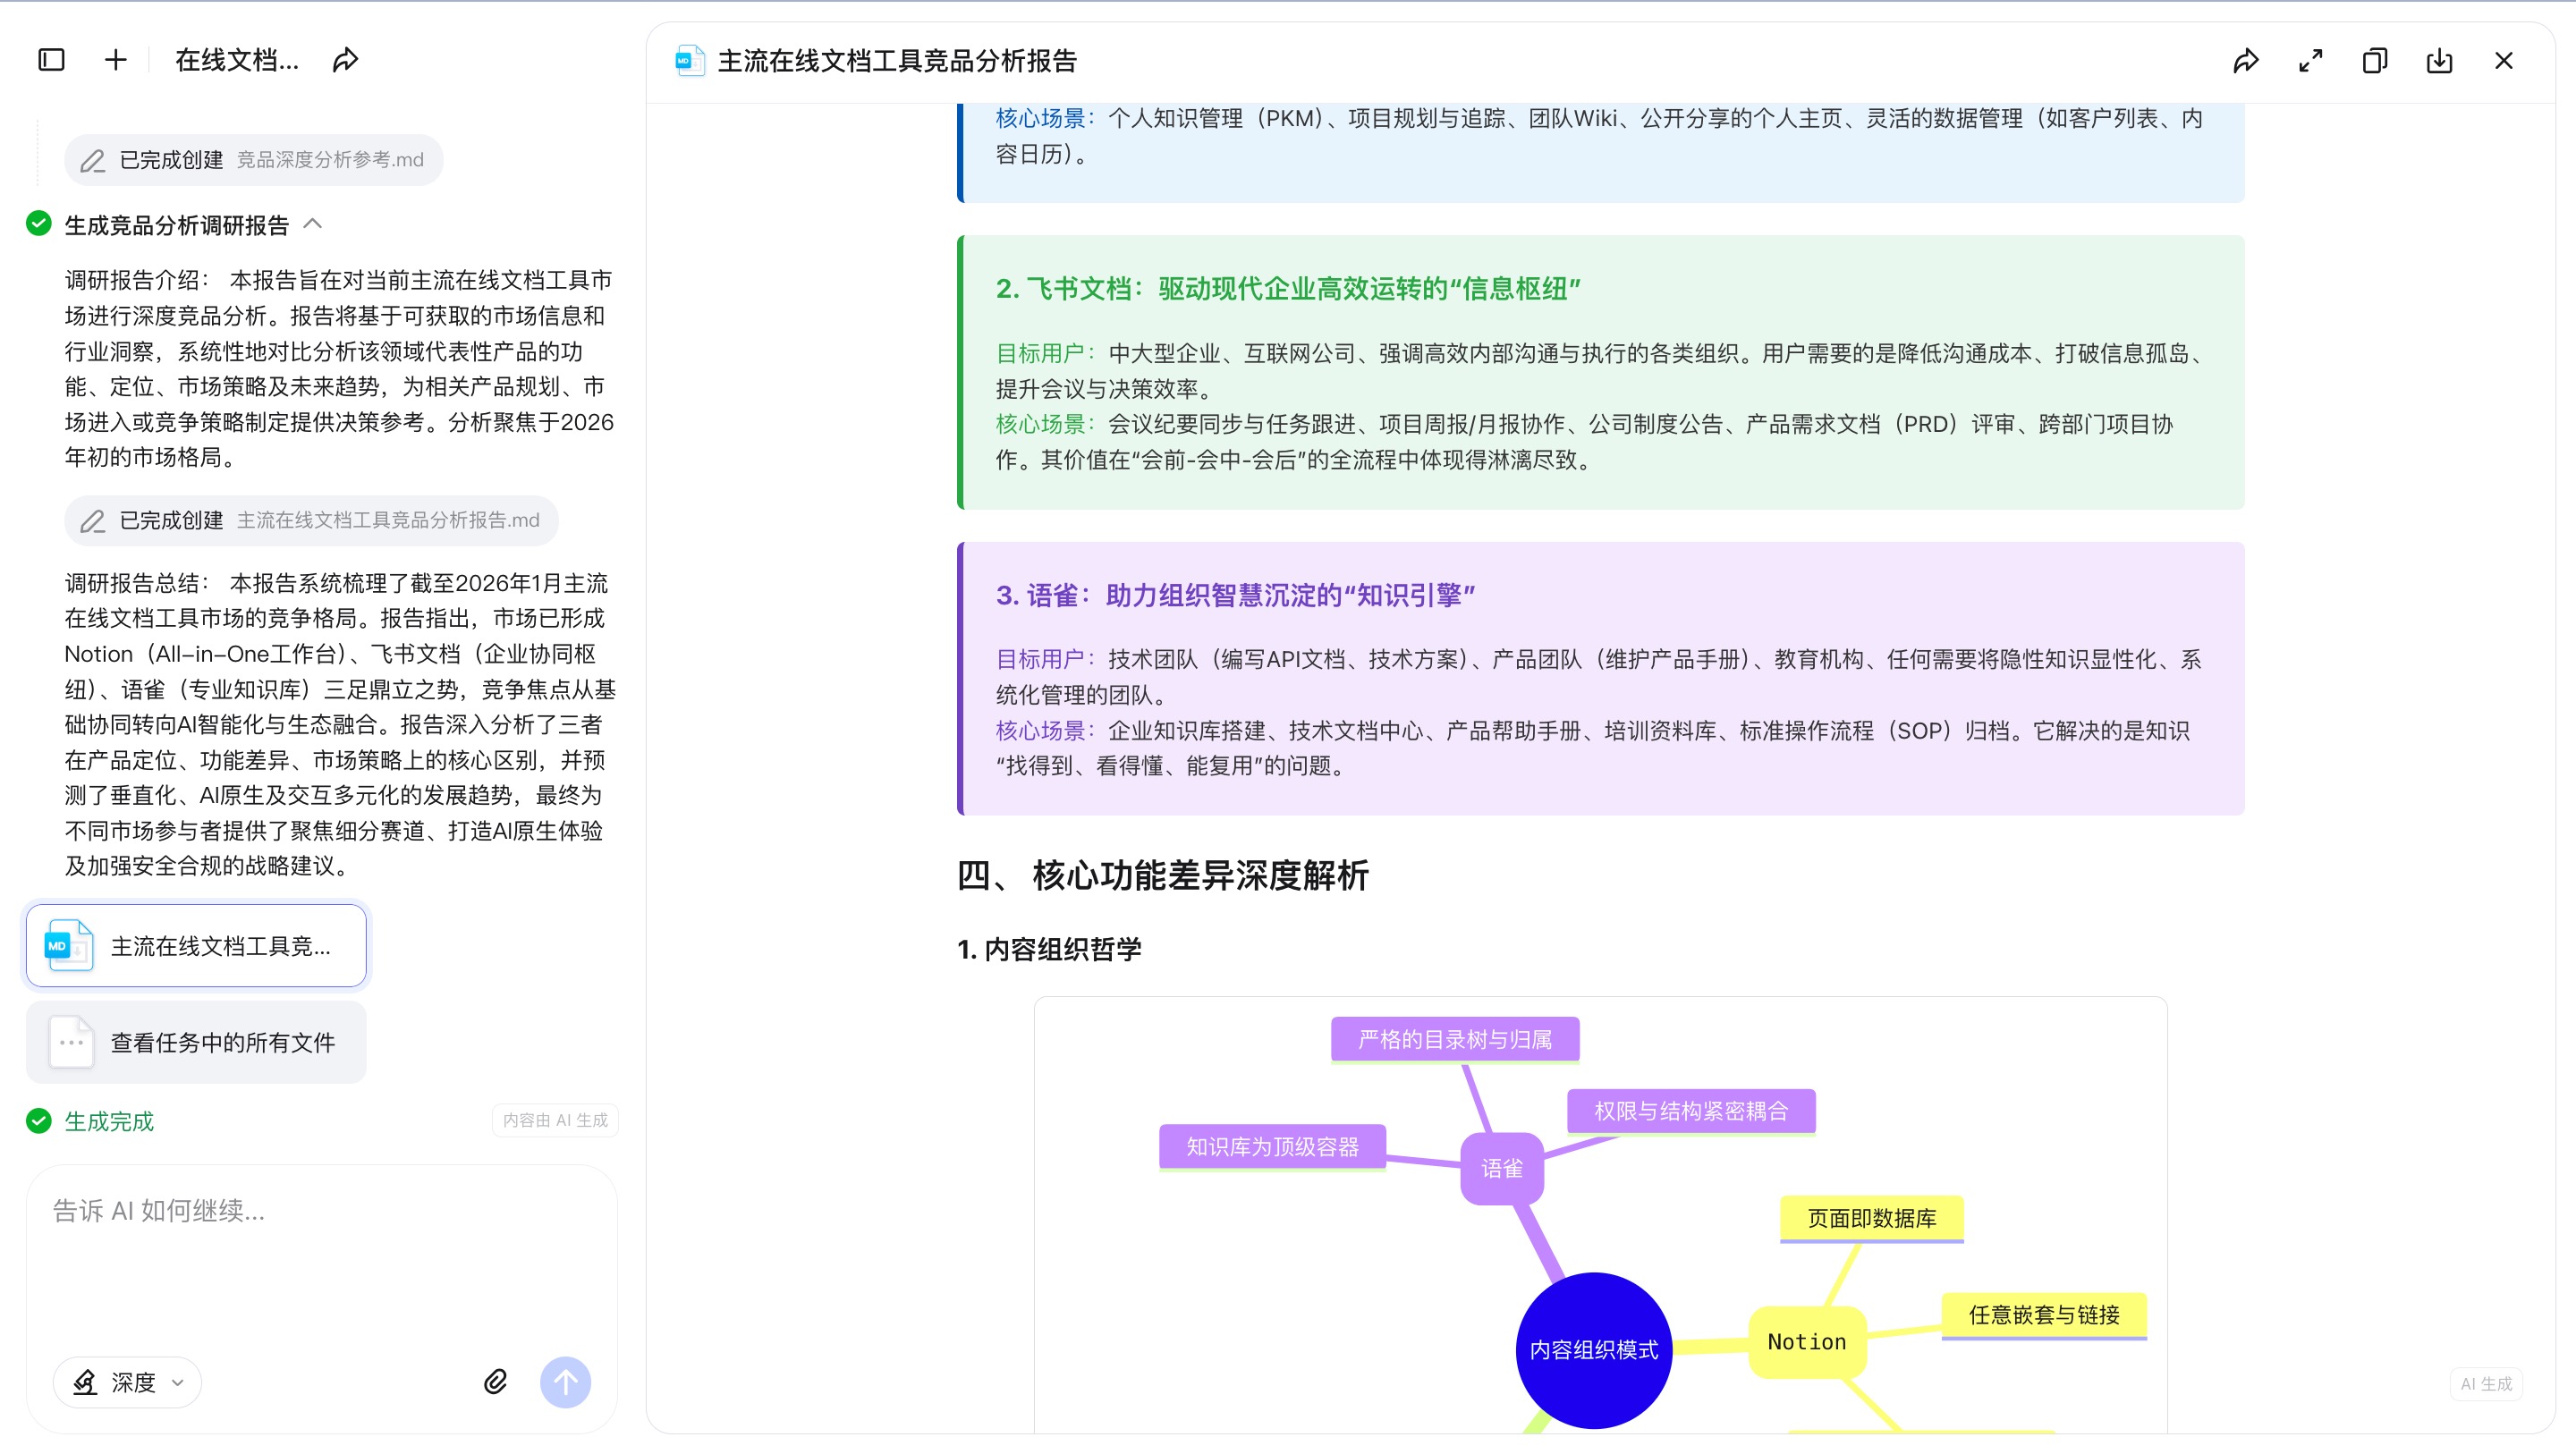Toggle the left sidebar panel icon
The image size is (2576, 1454).
tap(51, 60)
